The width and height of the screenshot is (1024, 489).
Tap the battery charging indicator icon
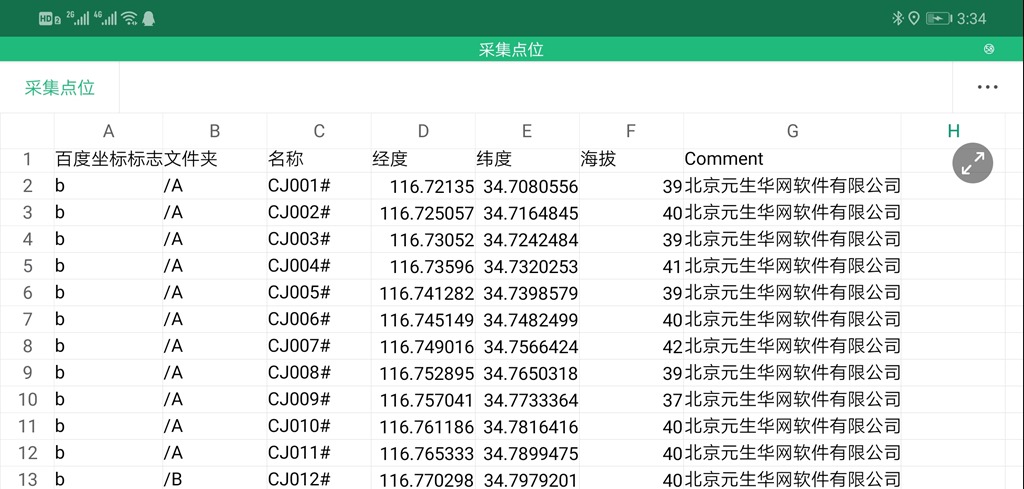pyautogui.click(x=938, y=18)
